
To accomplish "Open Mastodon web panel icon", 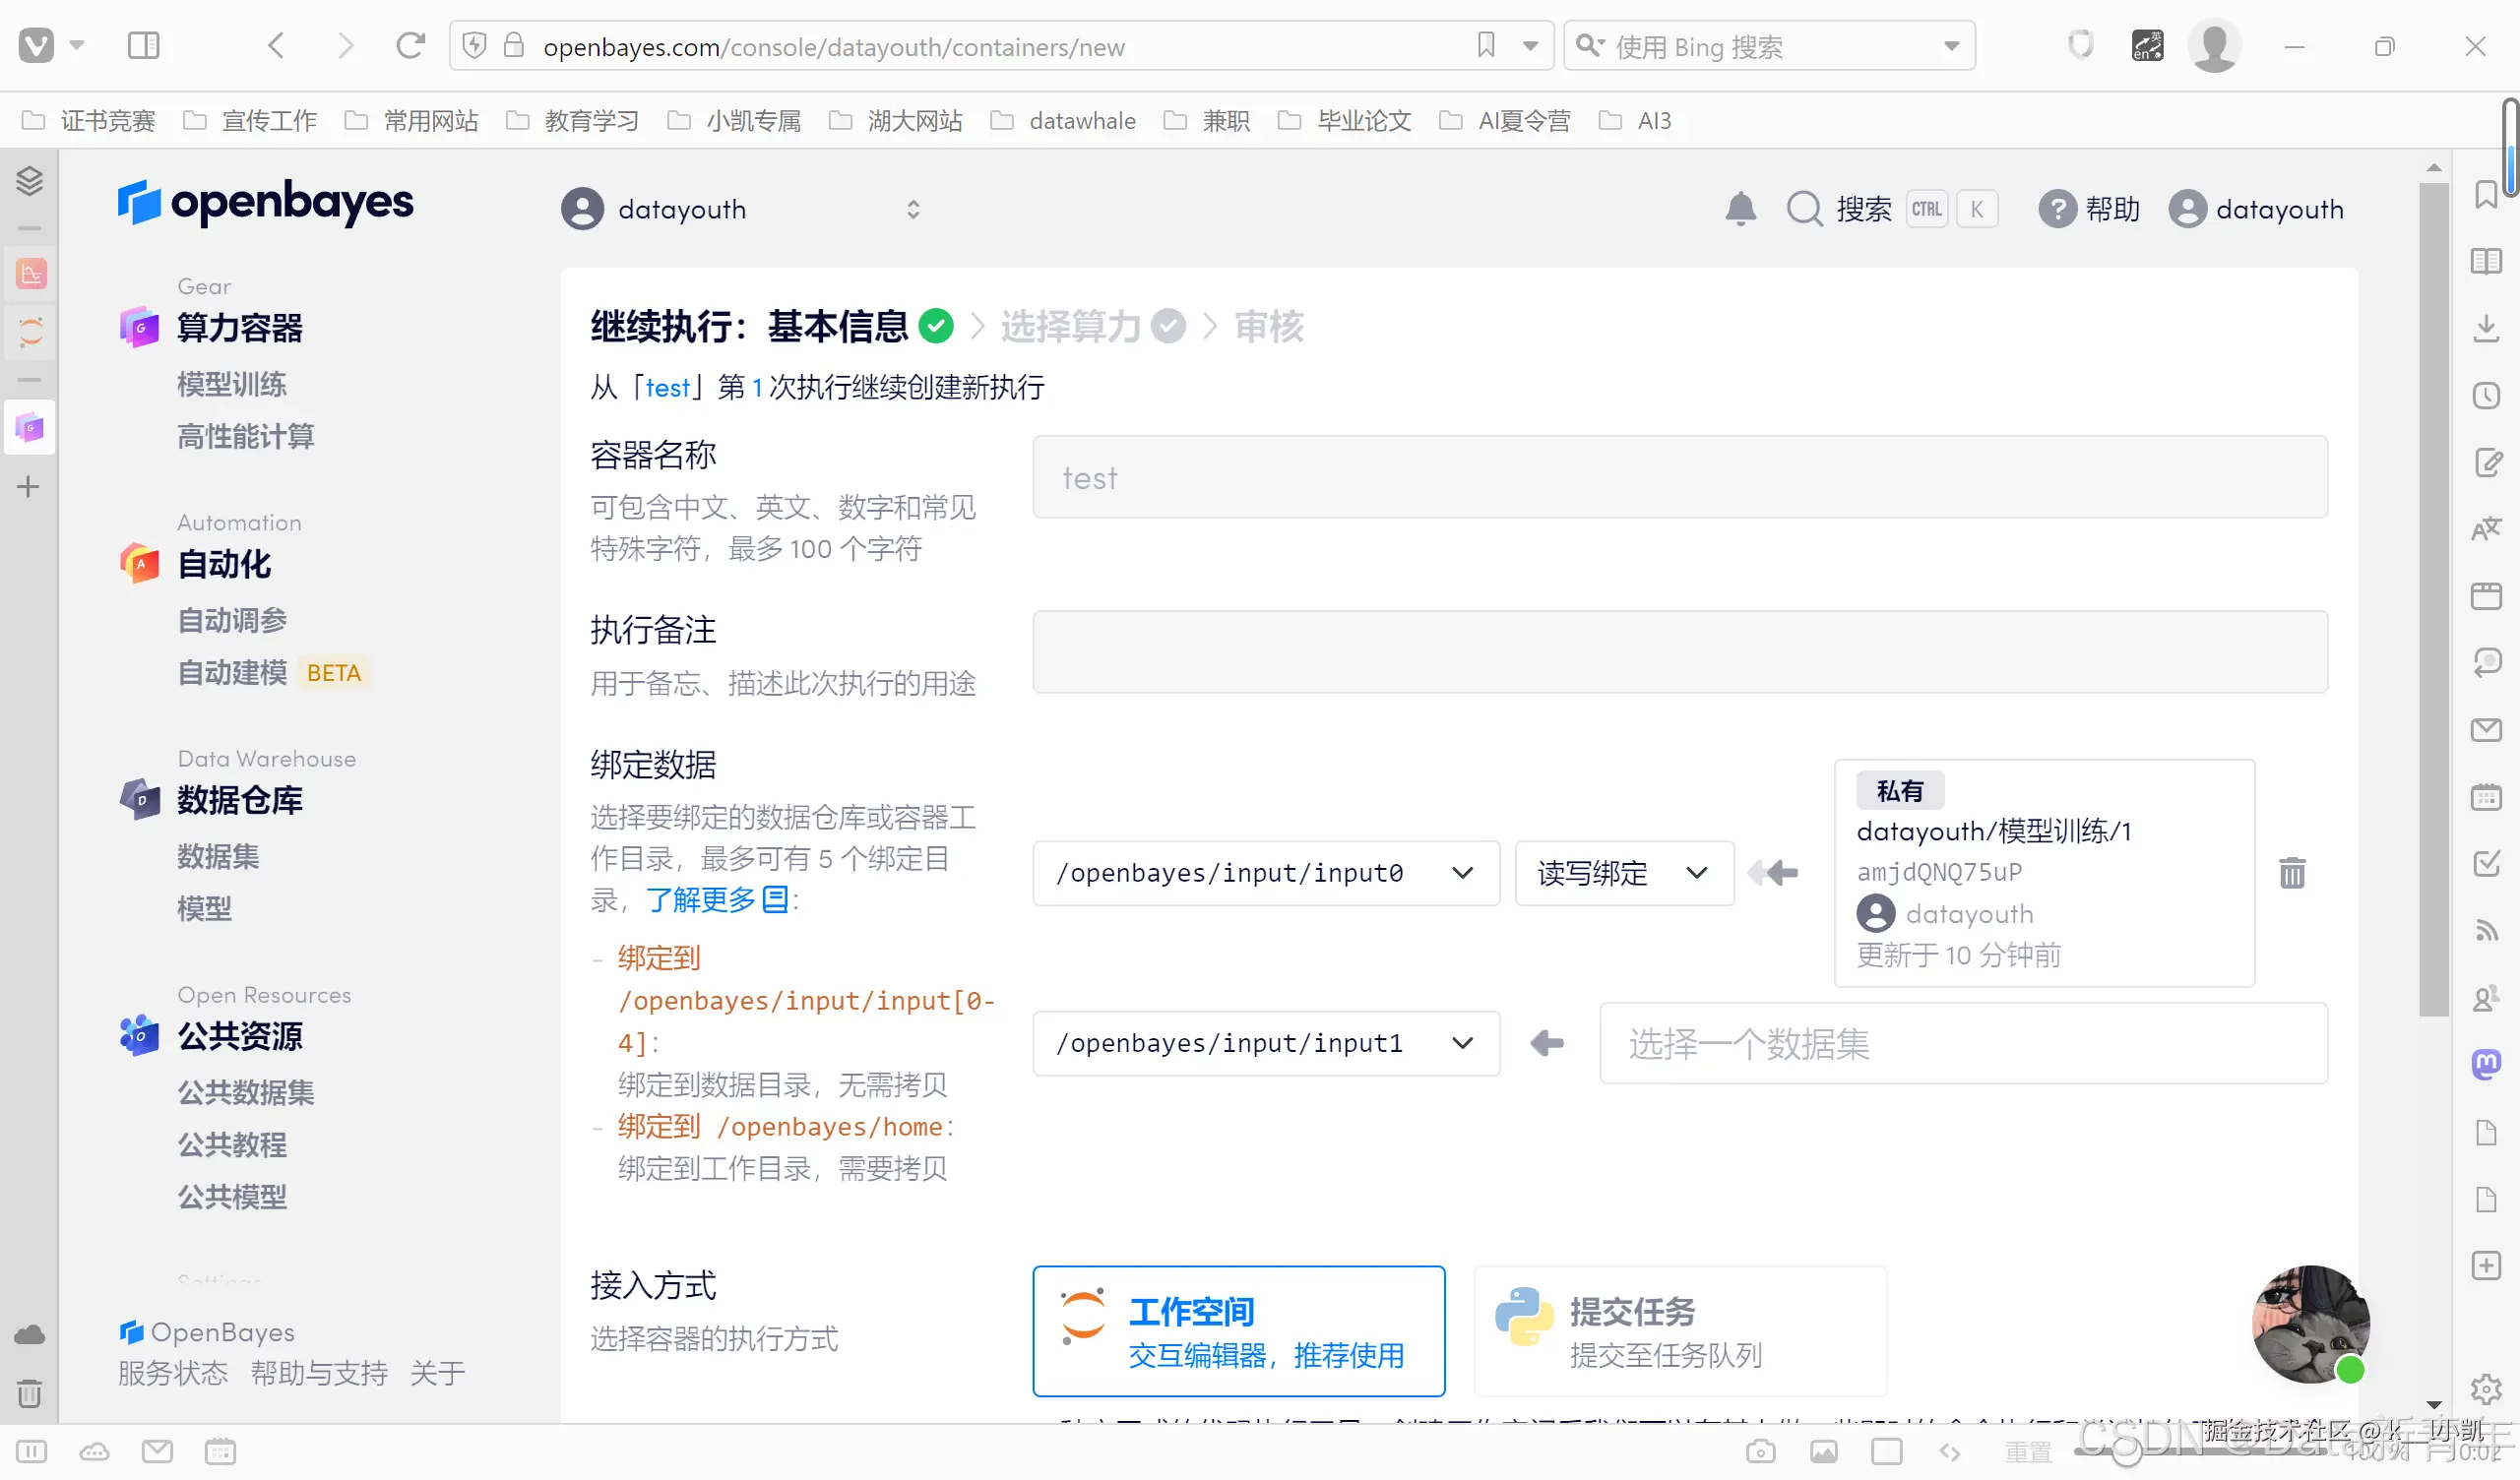I will (2486, 1063).
